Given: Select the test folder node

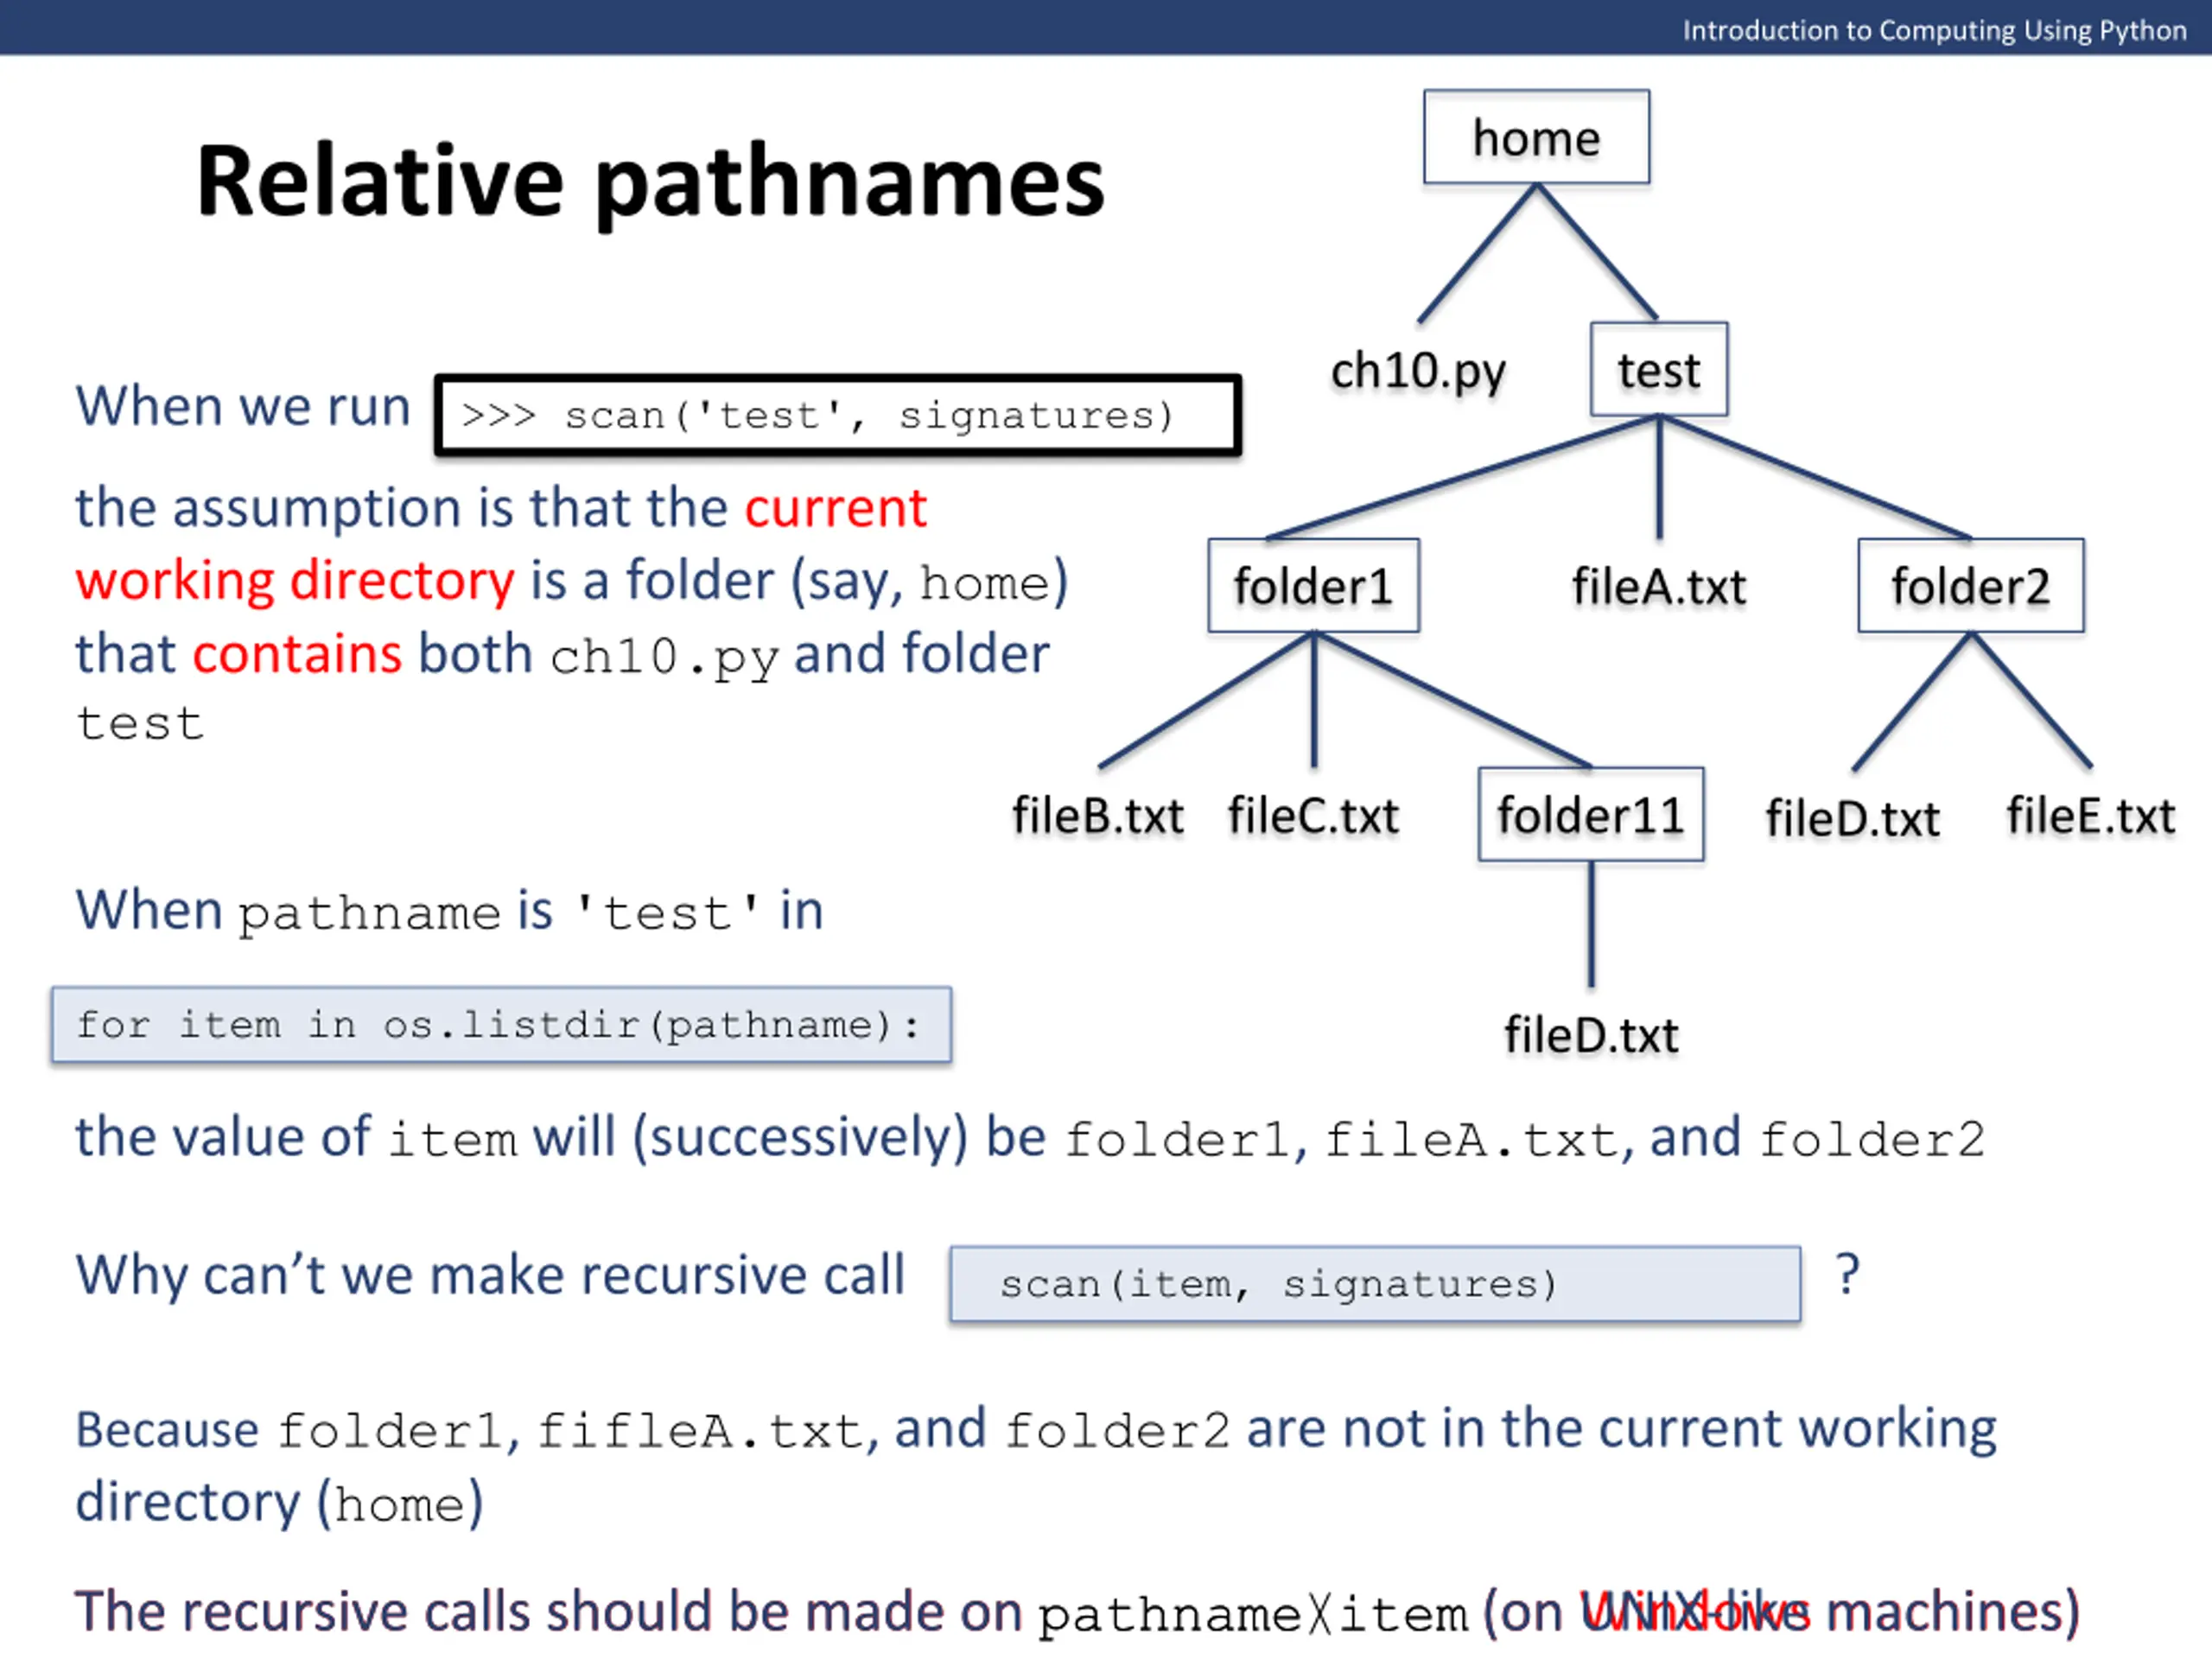Looking at the screenshot, I should pos(1658,370).
